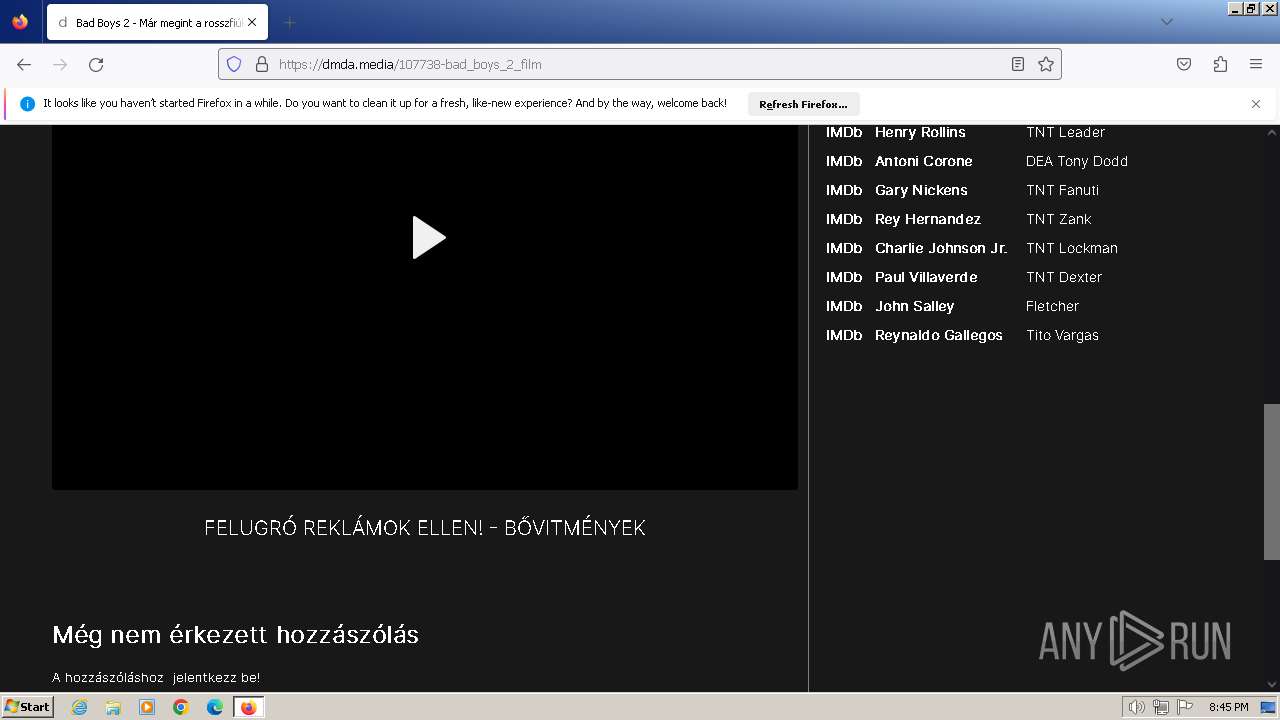Open IMDb link for Paul Villaverde
1280x720 pixels.
(844, 277)
